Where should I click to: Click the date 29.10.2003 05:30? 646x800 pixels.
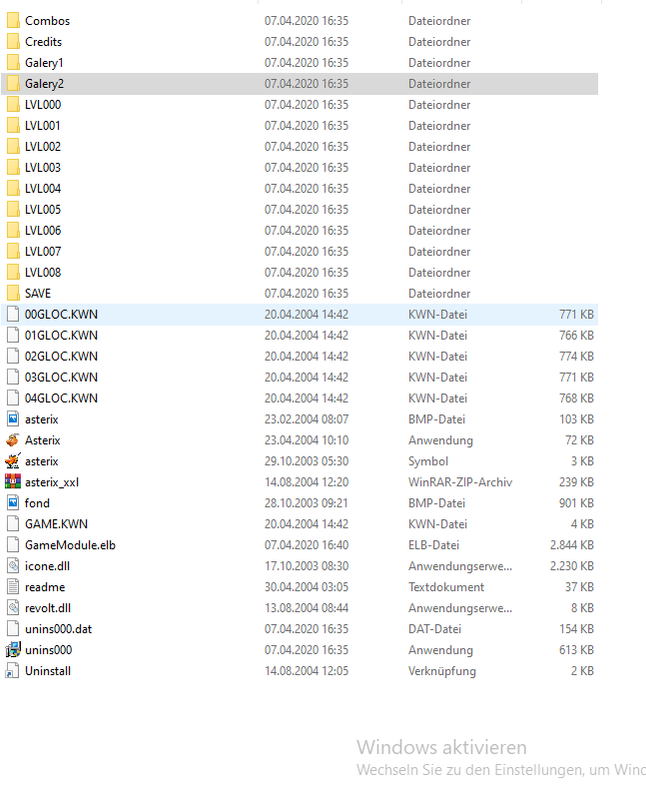pos(306,461)
